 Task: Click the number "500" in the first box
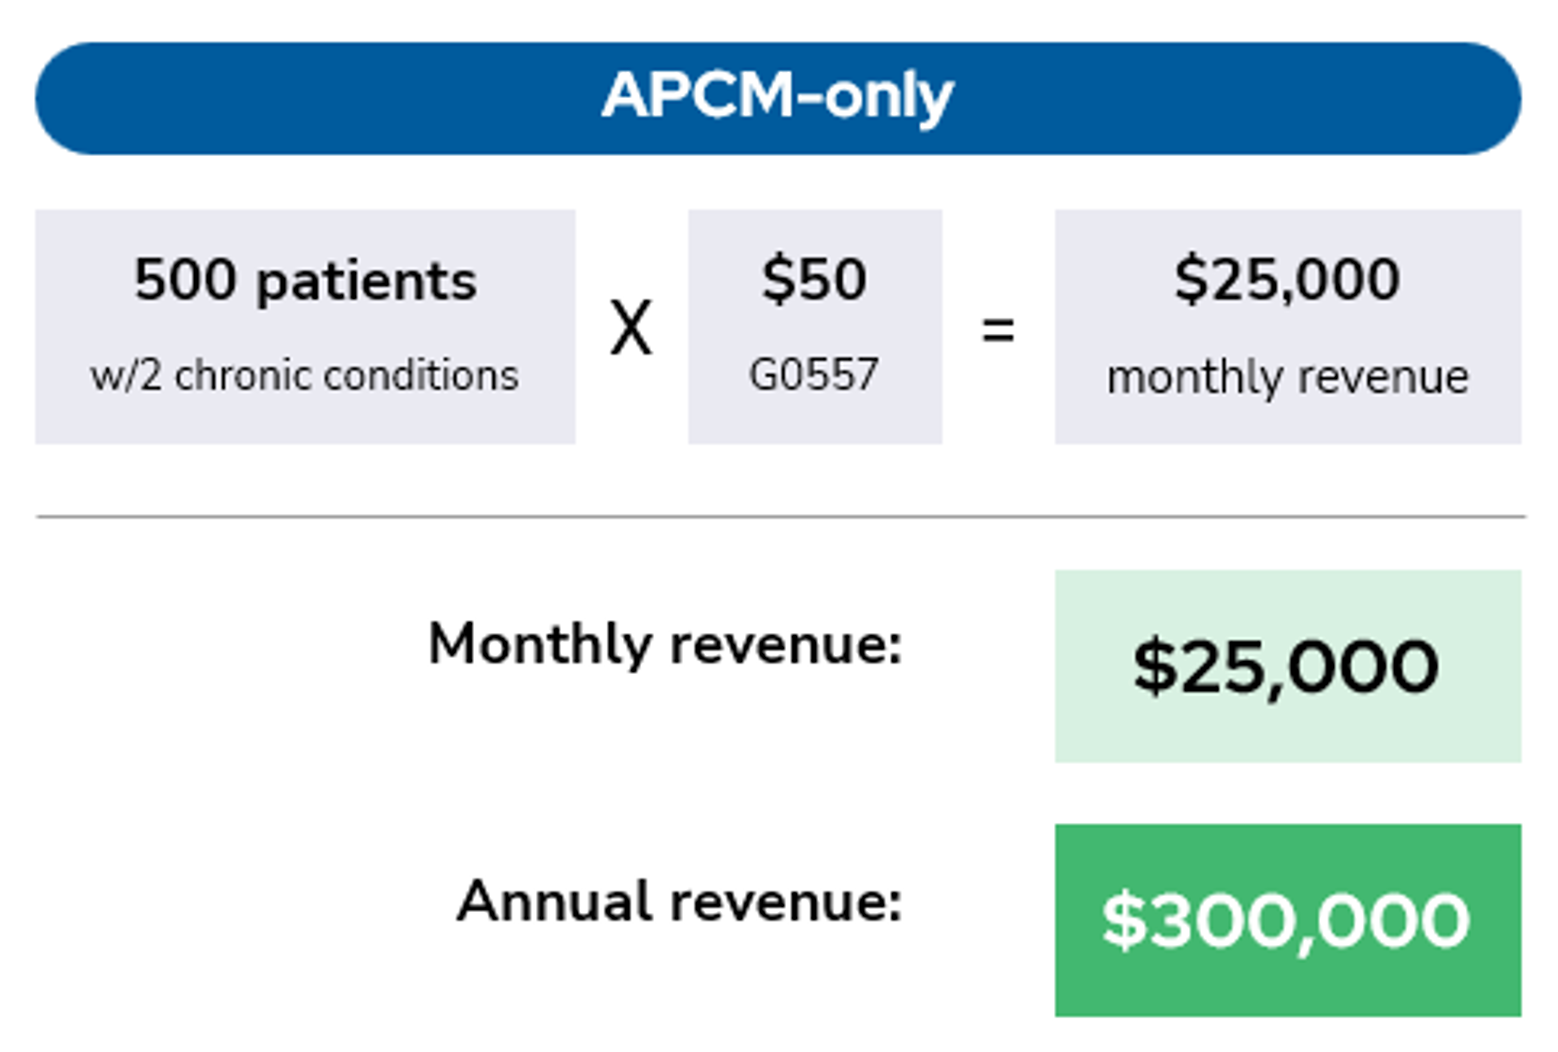(187, 279)
